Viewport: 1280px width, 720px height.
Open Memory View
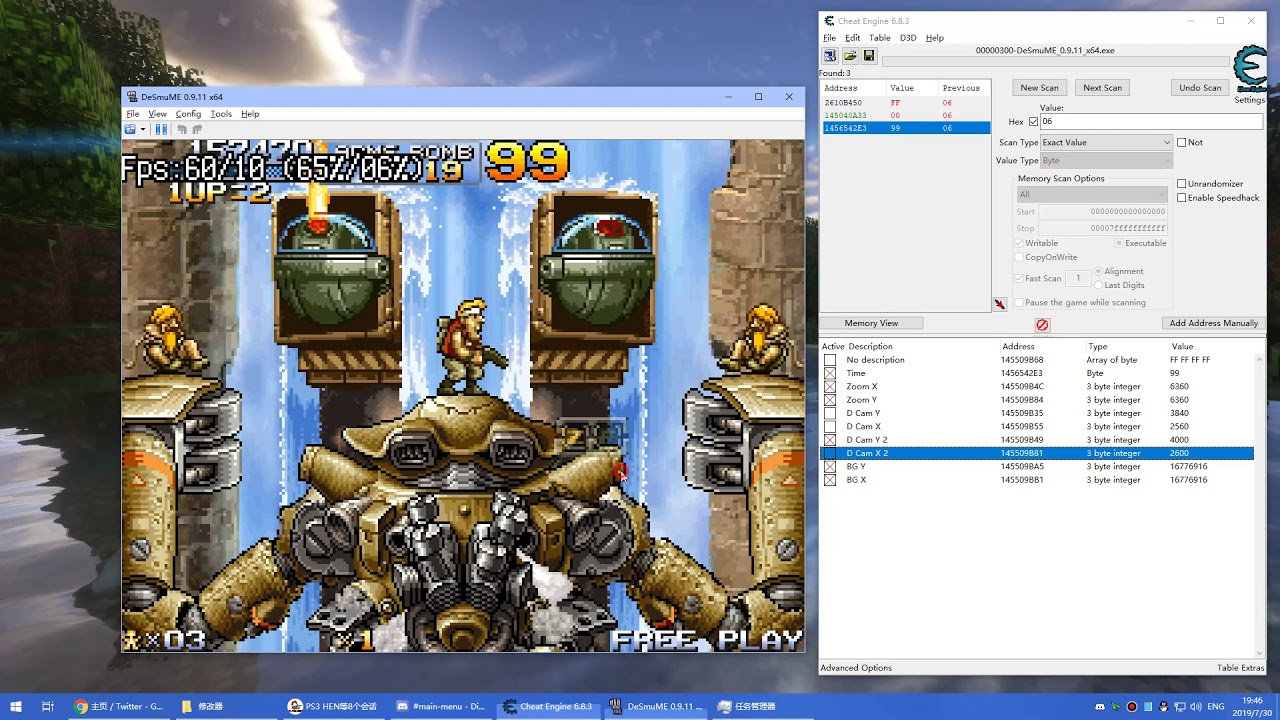tap(871, 323)
